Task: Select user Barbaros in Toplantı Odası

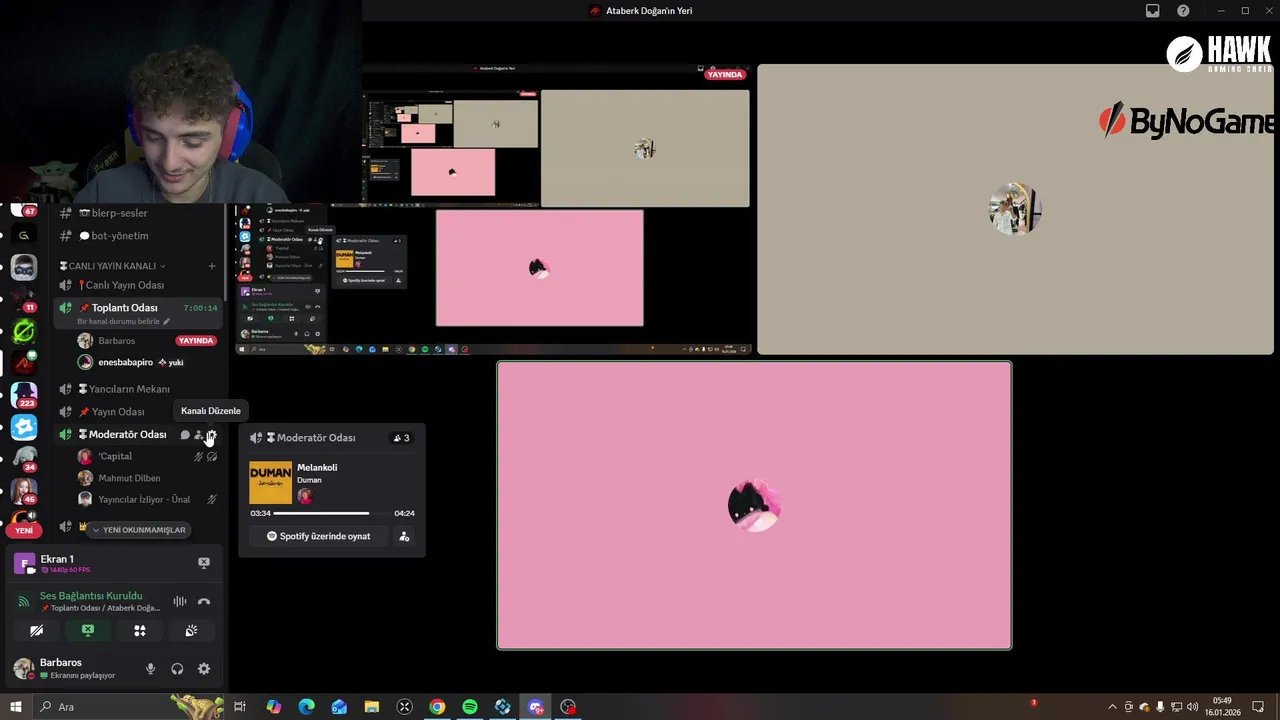Action: point(117,341)
